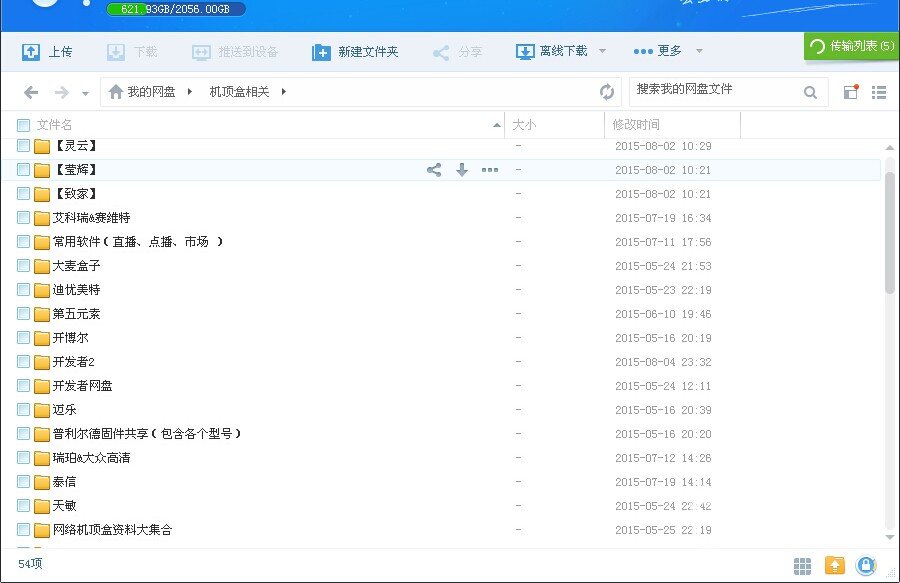The image size is (900, 583).
Task: Sort by the 大小 column header
Action: pos(524,125)
